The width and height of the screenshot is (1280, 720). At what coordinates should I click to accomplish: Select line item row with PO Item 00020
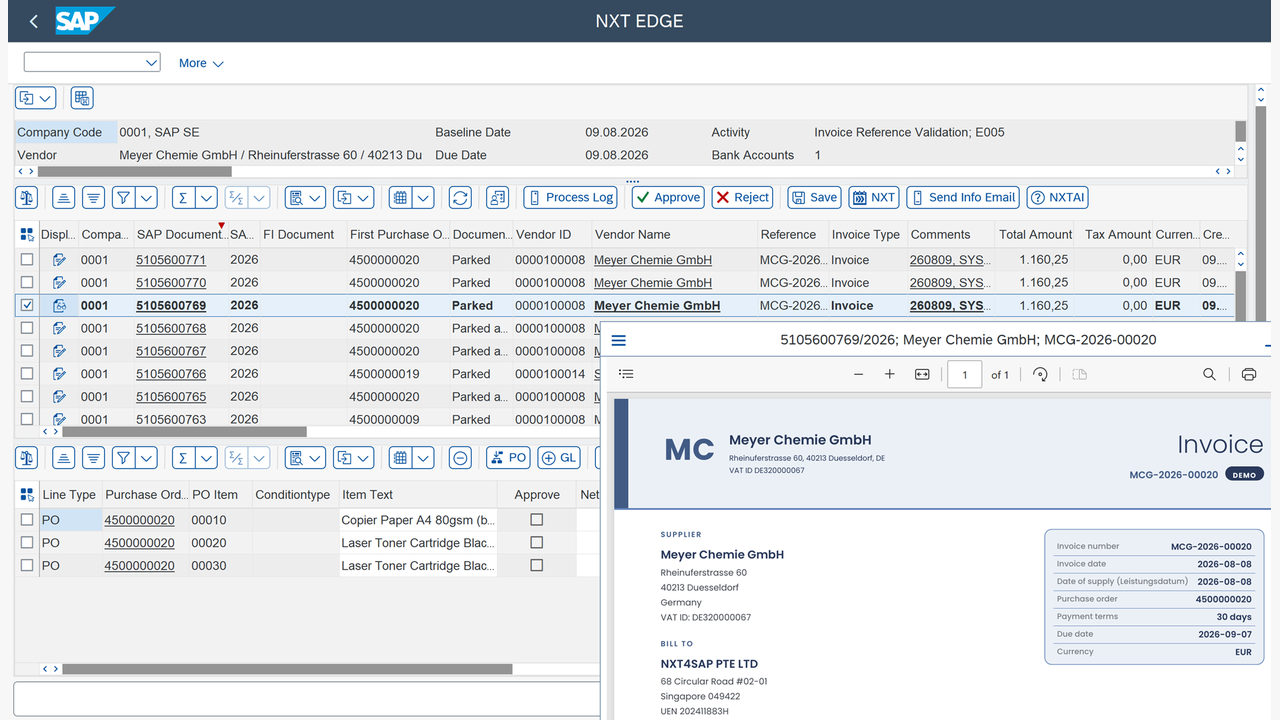(27, 543)
